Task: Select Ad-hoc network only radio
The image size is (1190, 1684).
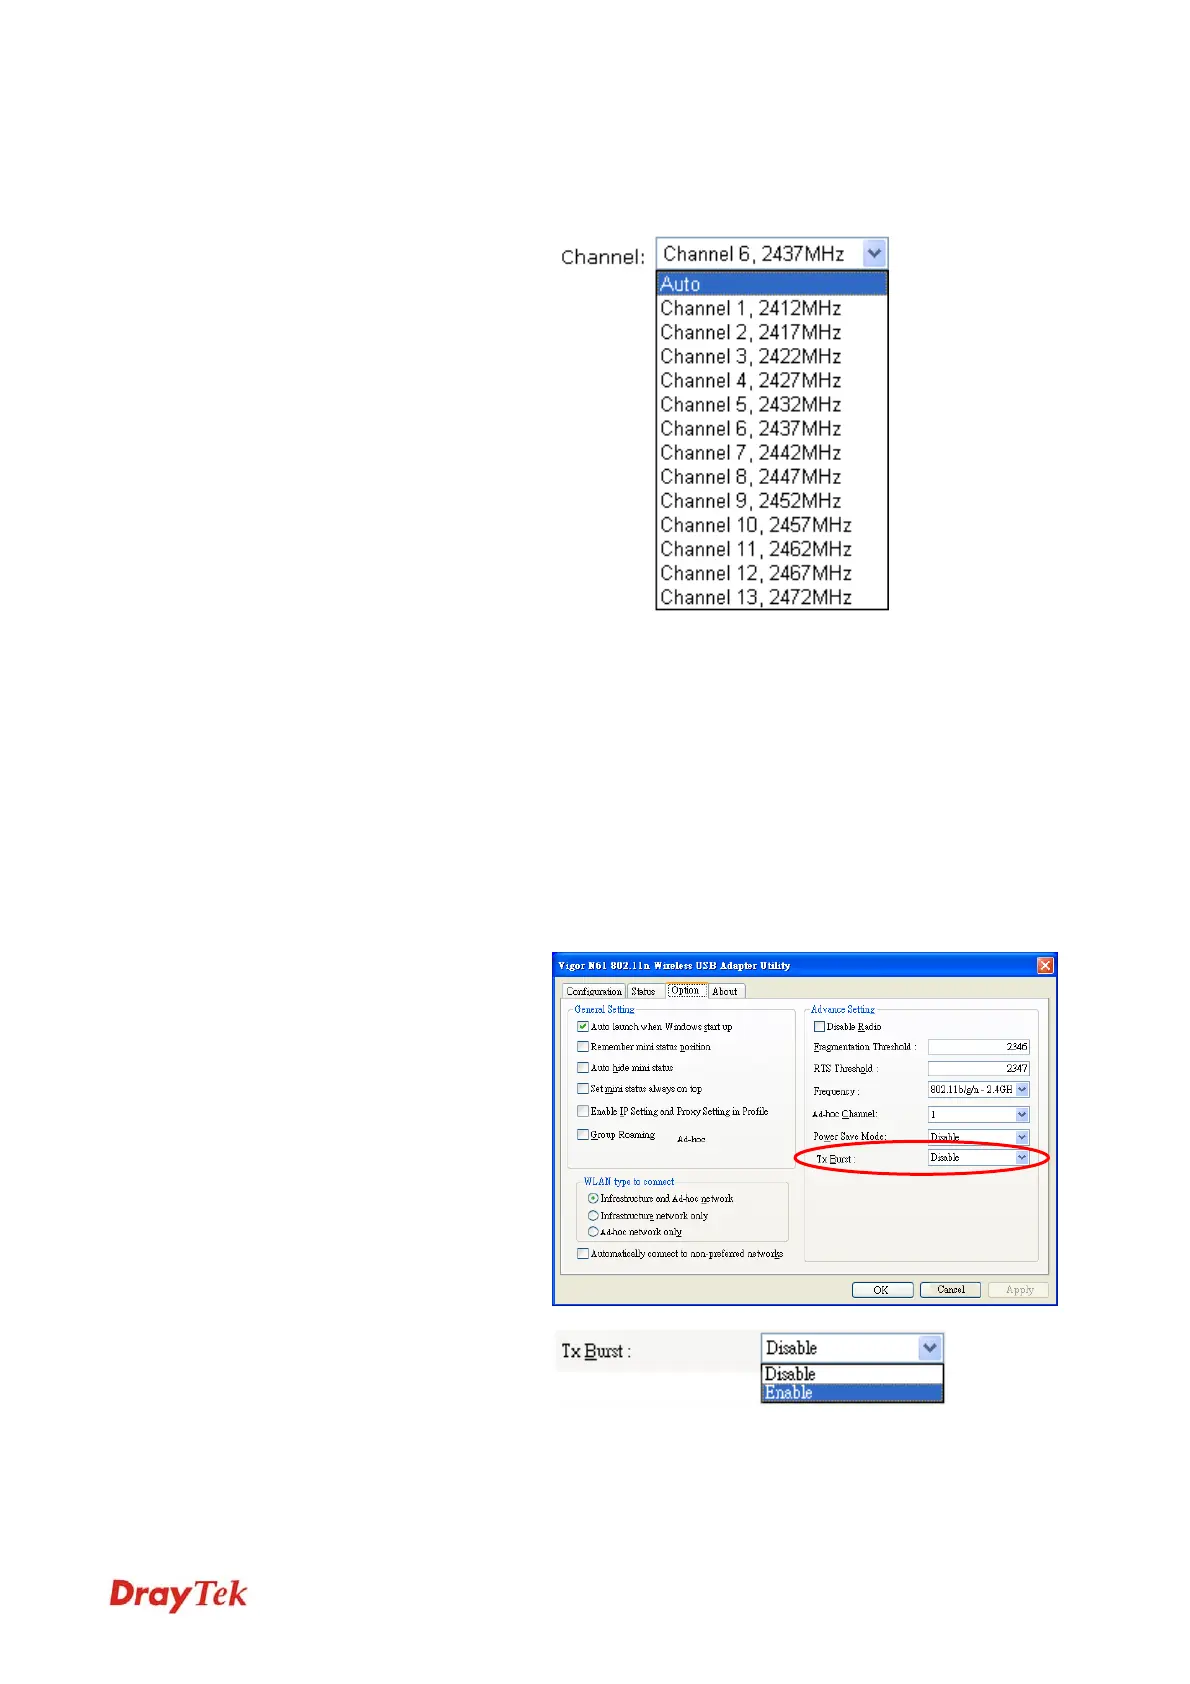Action: point(593,1231)
